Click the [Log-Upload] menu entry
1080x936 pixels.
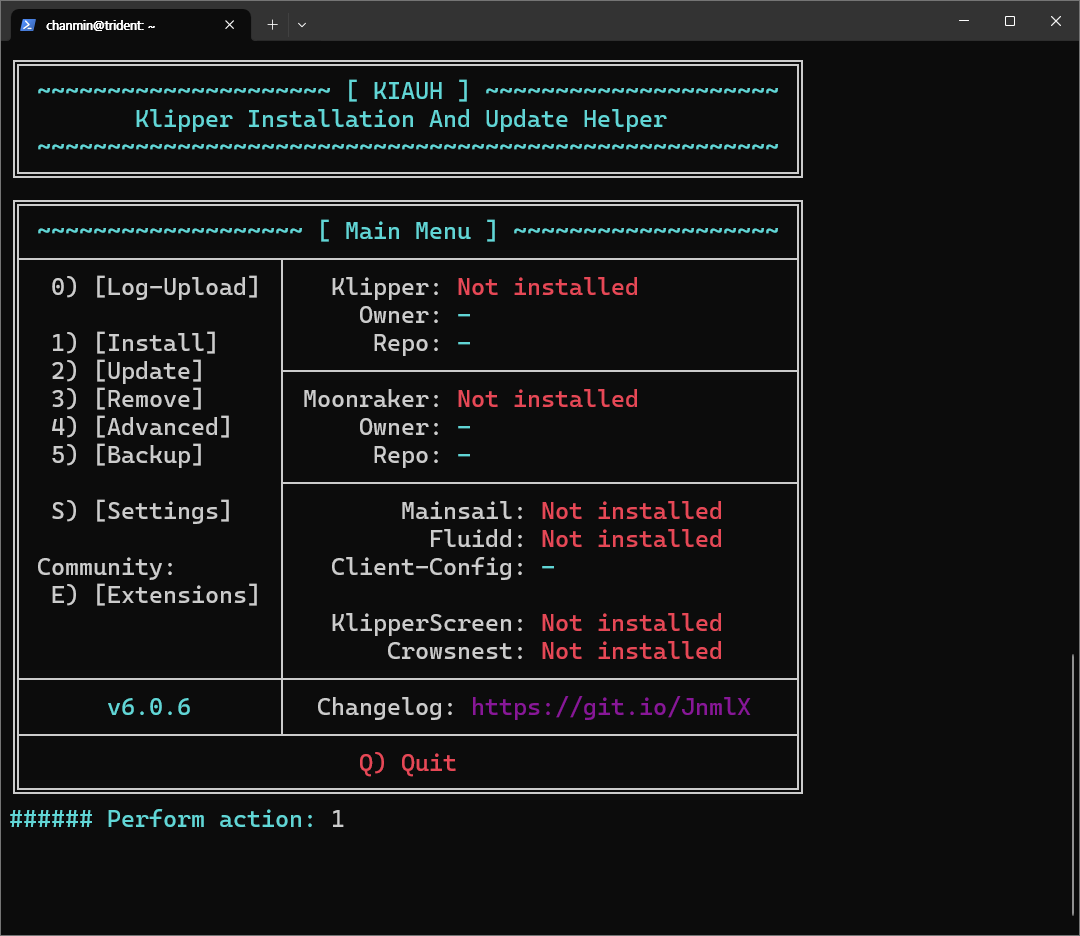click(176, 288)
